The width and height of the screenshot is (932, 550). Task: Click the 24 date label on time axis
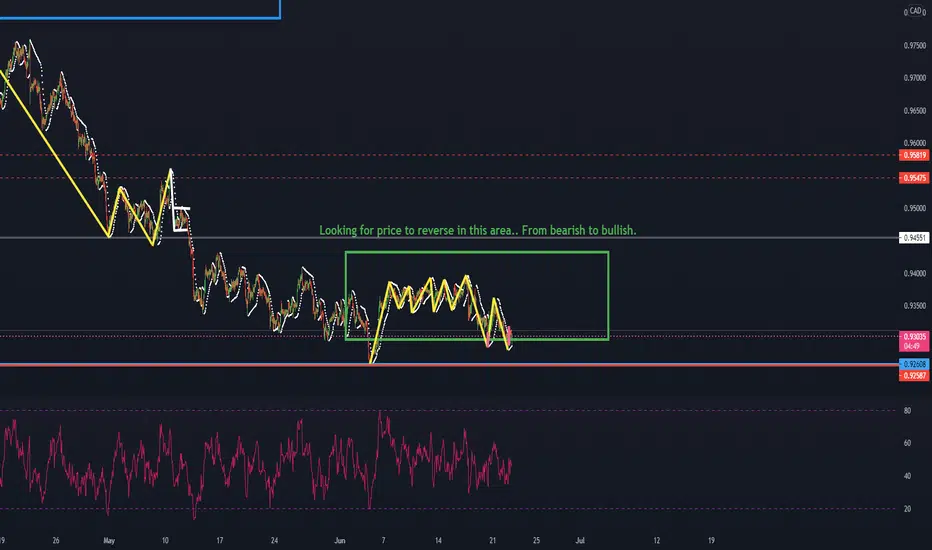tap(274, 540)
